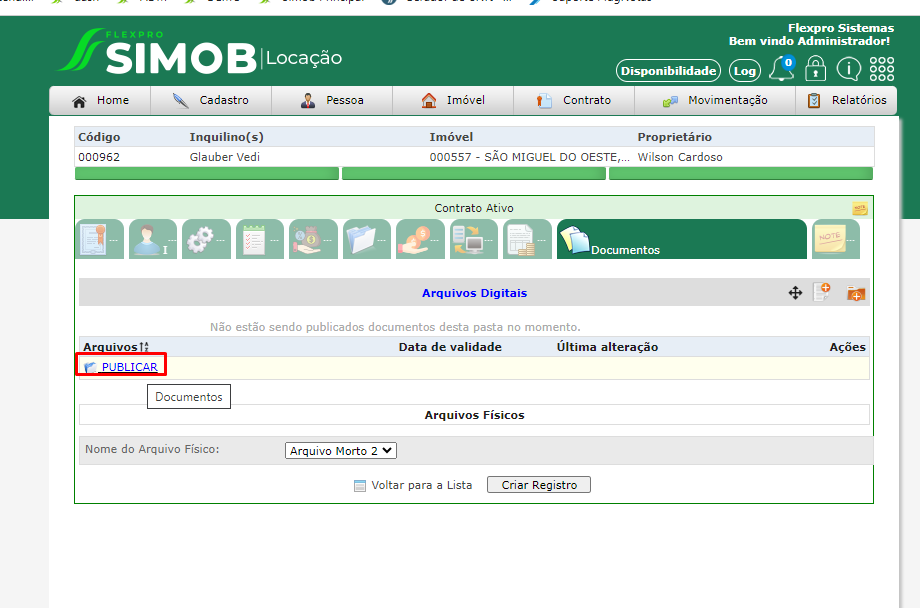Open the gears settings tab icon

coord(206,239)
